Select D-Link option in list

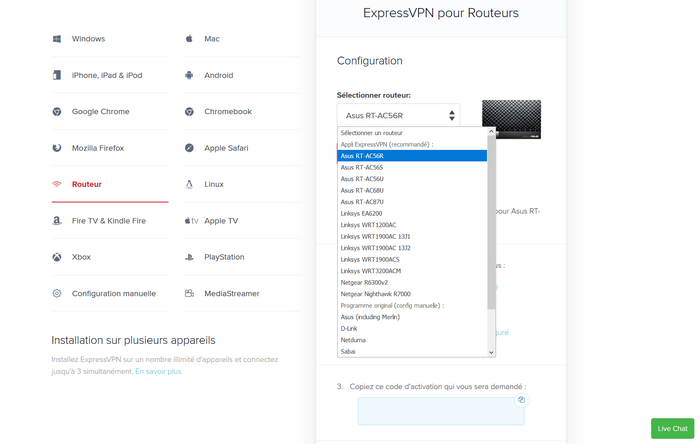412,328
